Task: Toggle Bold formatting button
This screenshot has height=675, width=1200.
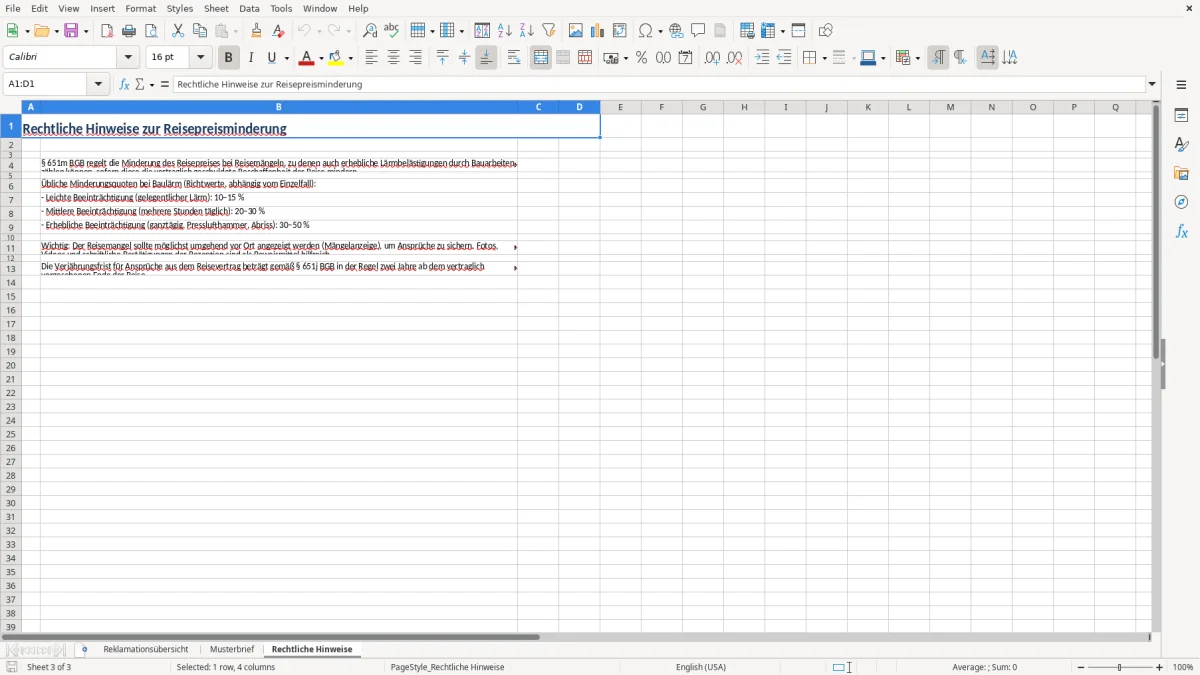Action: 229,58
